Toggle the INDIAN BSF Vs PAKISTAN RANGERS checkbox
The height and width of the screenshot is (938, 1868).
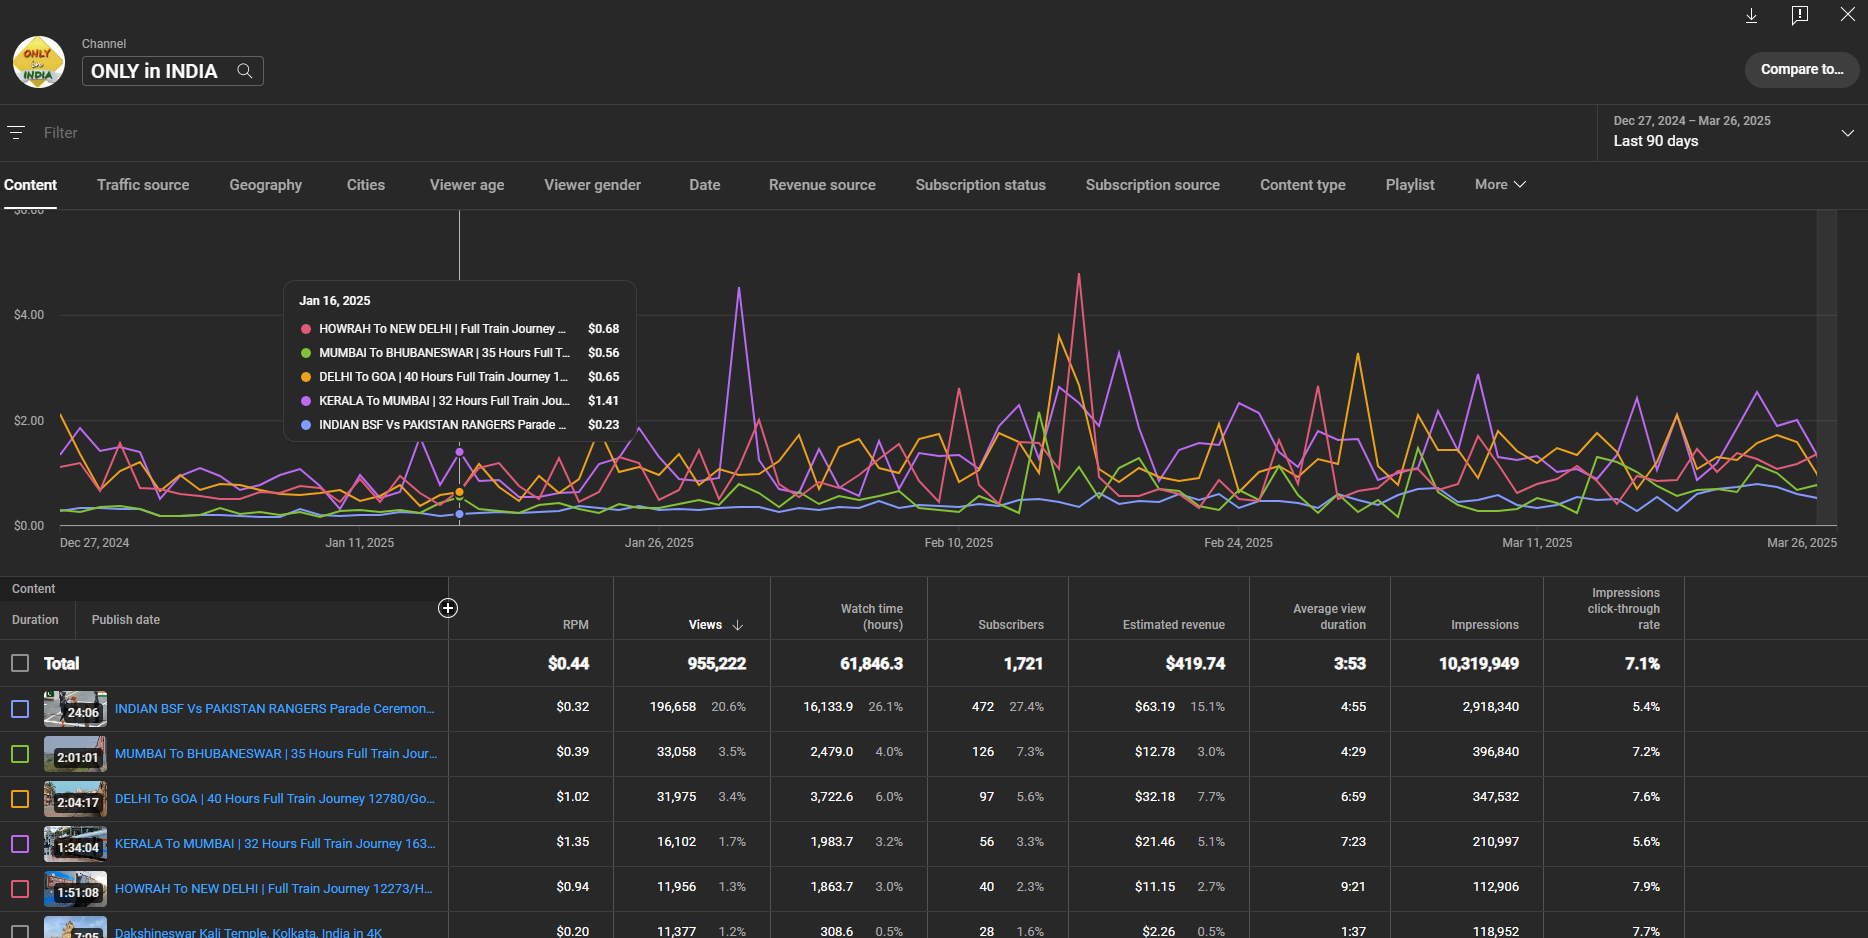20,708
